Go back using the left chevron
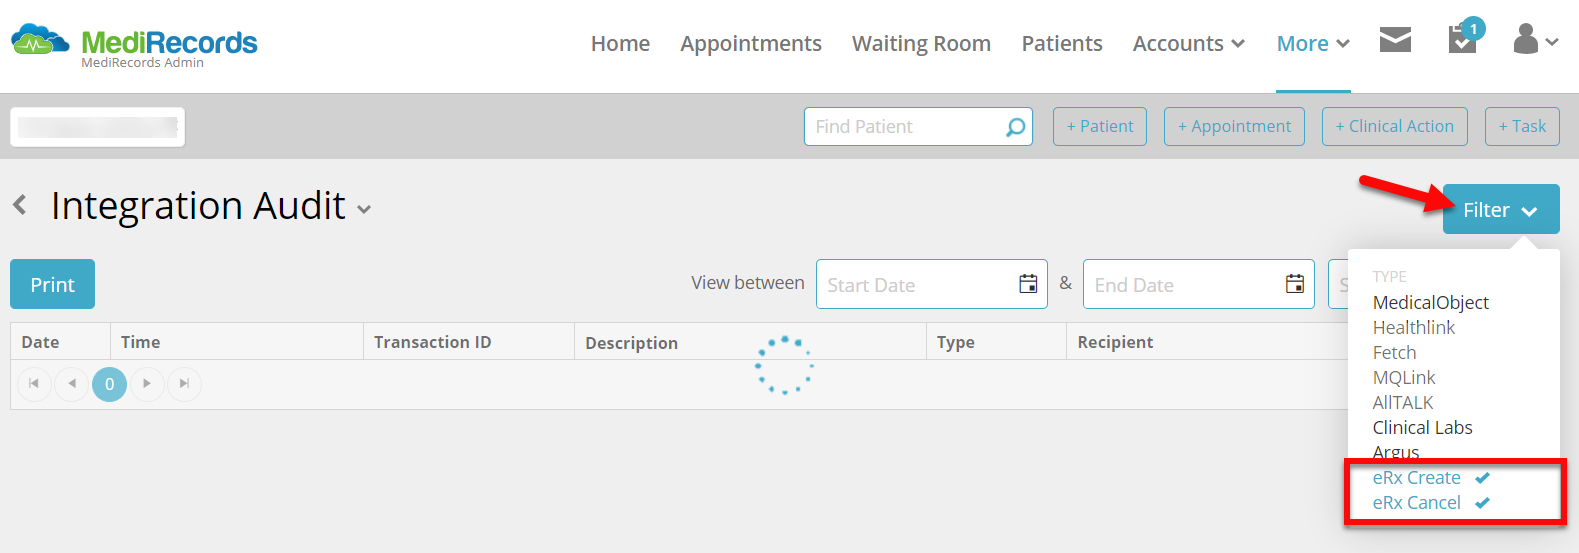Viewport: 1579px width, 553px height. (x=20, y=205)
